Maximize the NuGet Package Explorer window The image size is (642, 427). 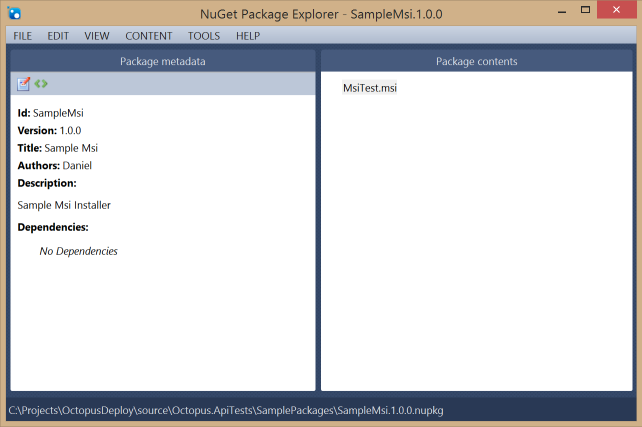point(573,12)
